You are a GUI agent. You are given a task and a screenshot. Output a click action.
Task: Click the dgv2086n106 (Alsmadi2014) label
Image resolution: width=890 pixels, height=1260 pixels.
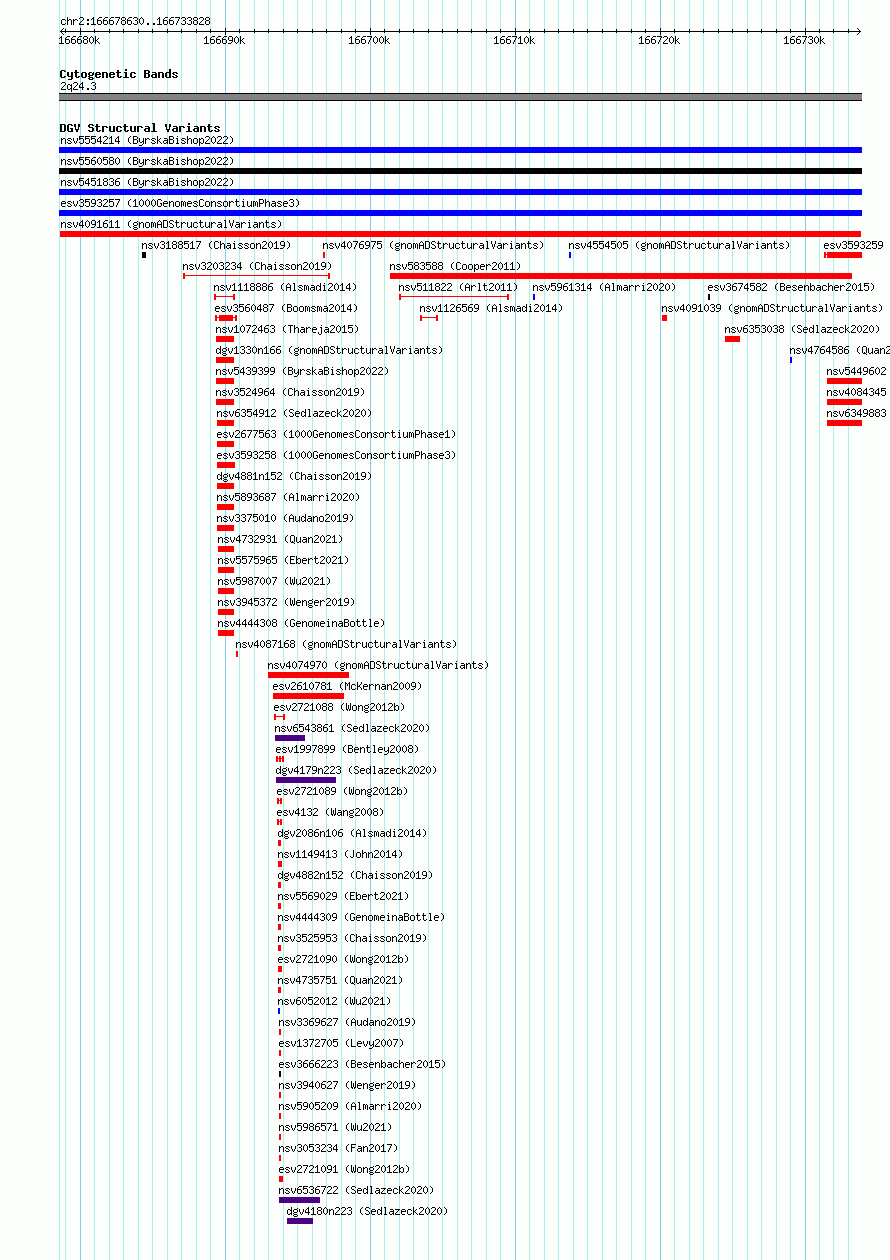pos(352,833)
